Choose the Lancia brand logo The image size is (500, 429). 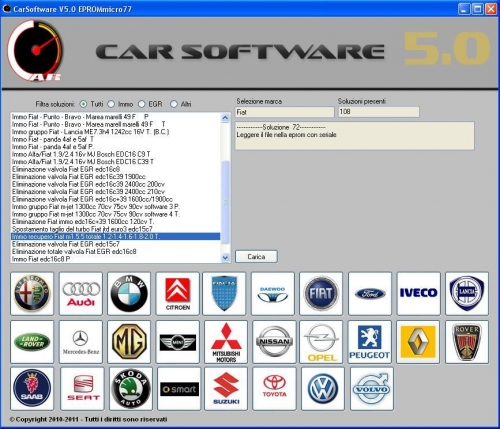467,293
